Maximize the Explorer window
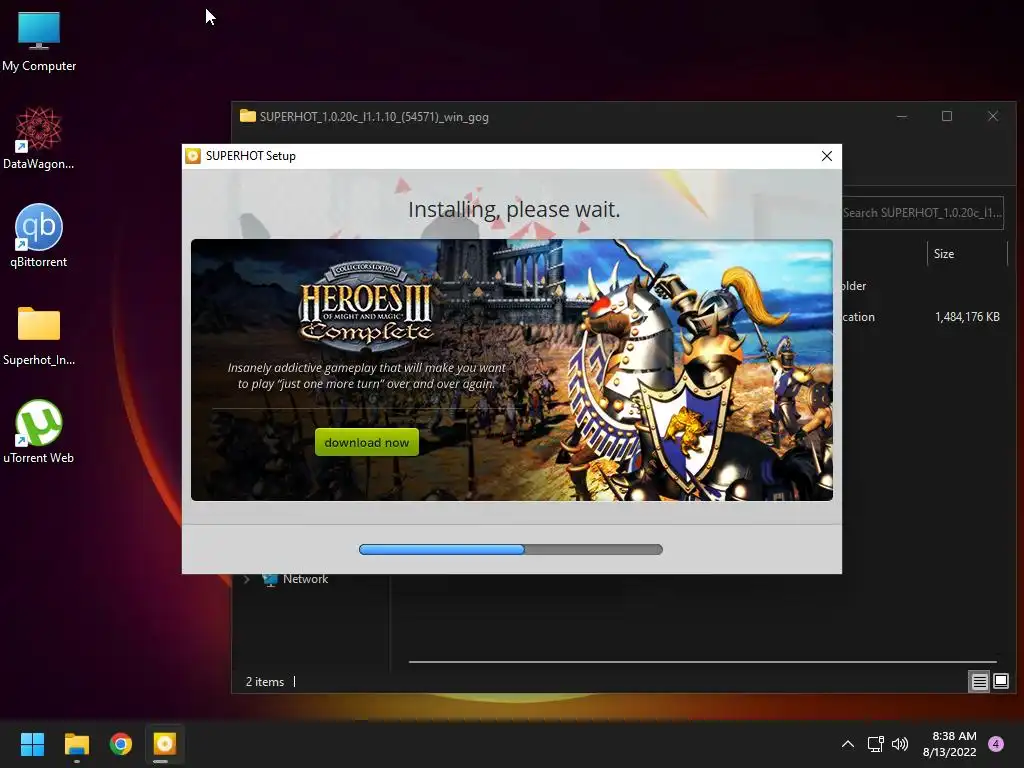This screenshot has width=1024, height=768. [947, 116]
